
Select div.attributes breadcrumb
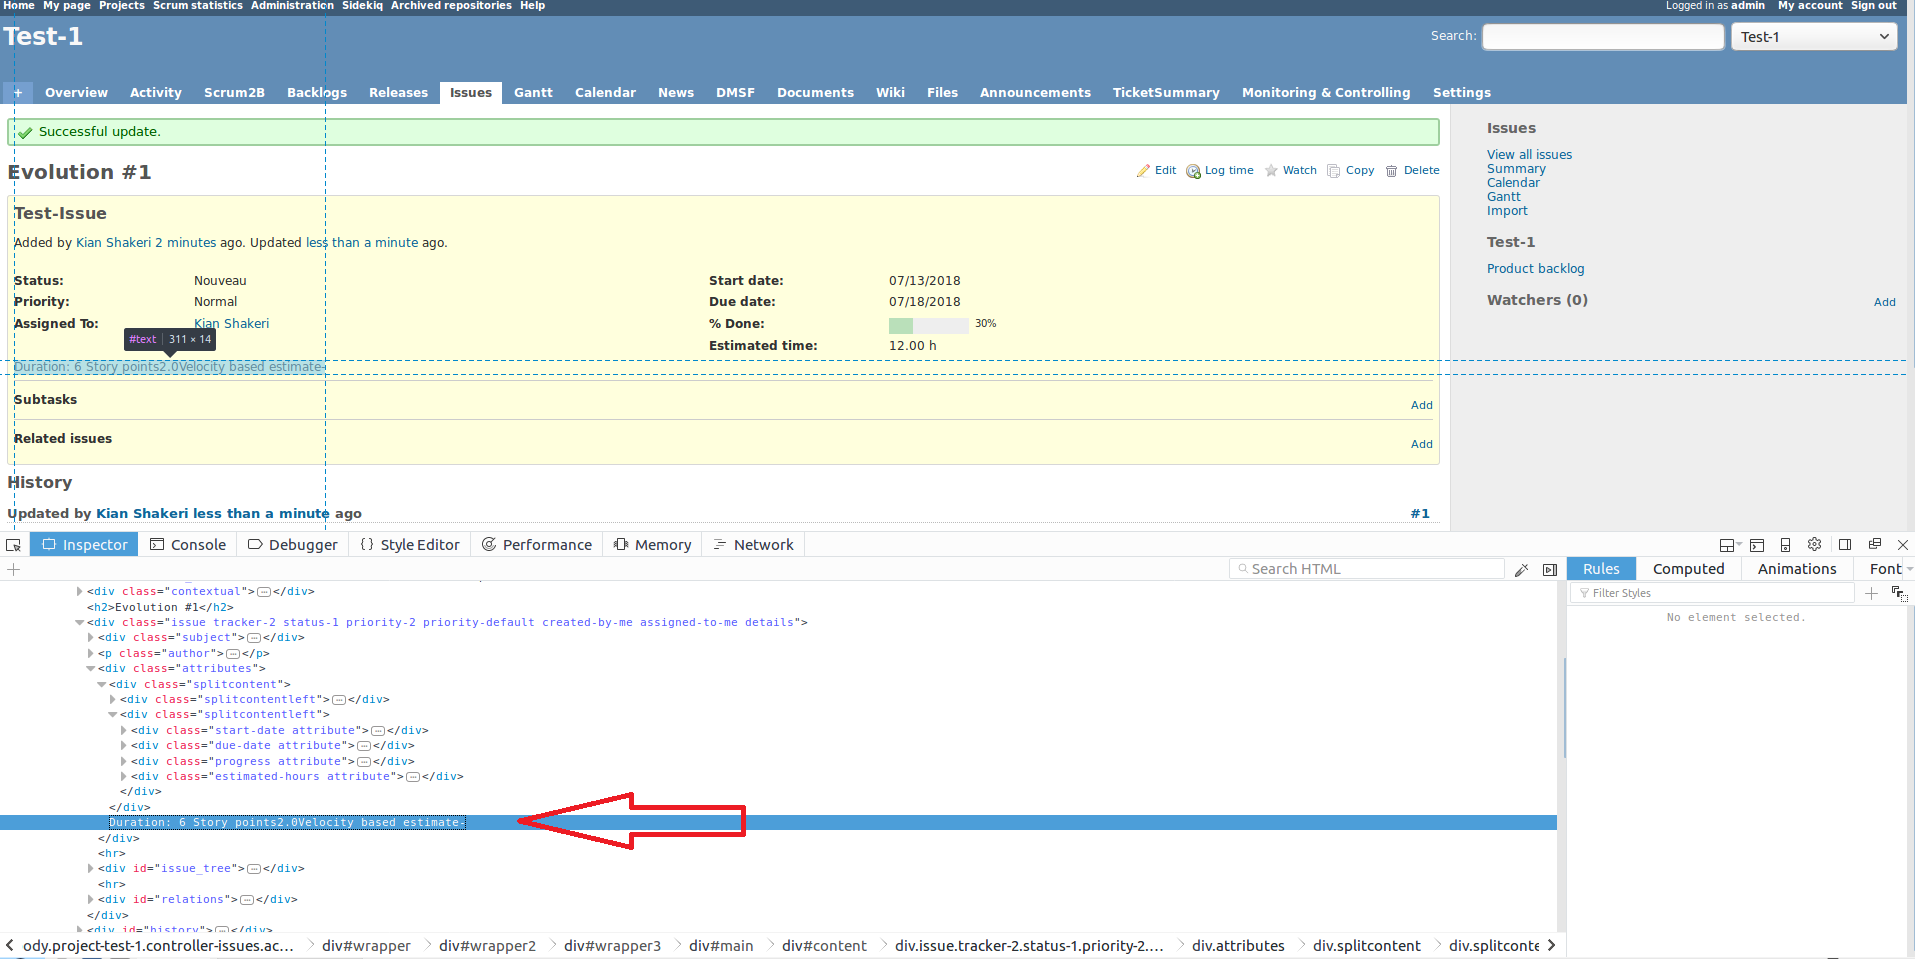(x=1237, y=946)
